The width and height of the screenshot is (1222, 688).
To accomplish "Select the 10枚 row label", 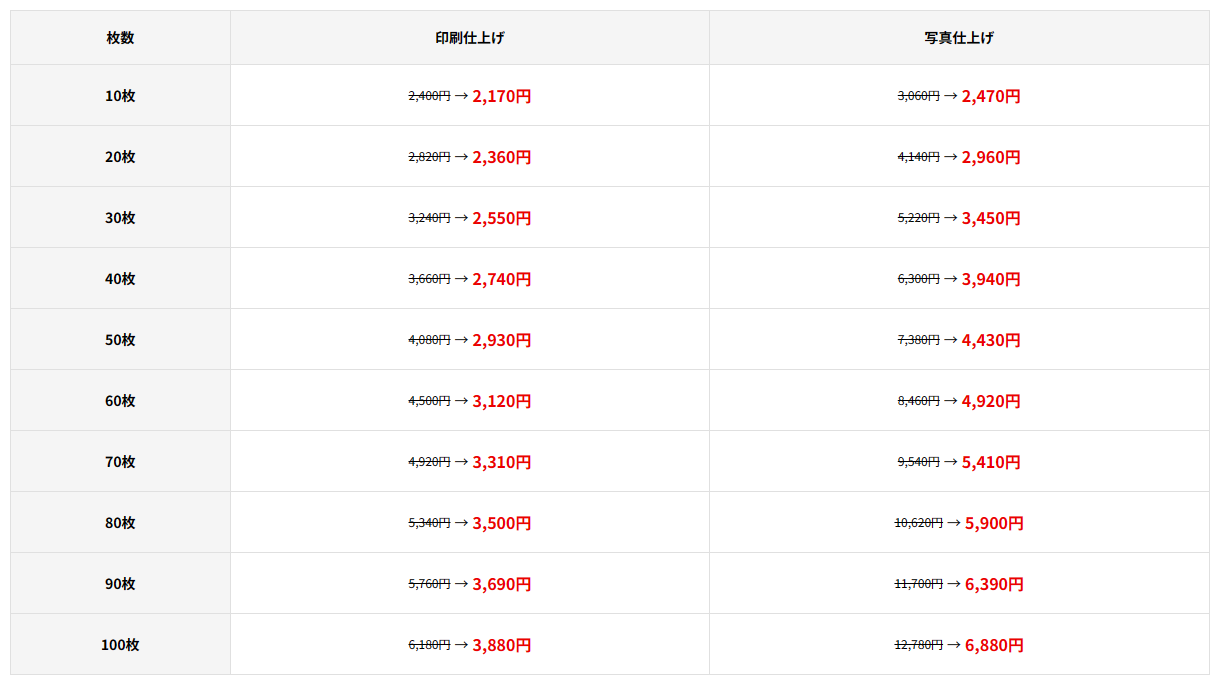I will coord(120,96).
